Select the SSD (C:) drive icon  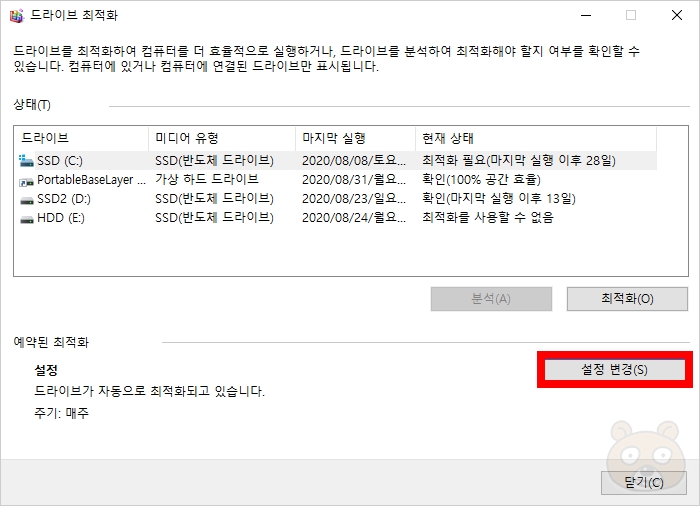(x=26, y=161)
